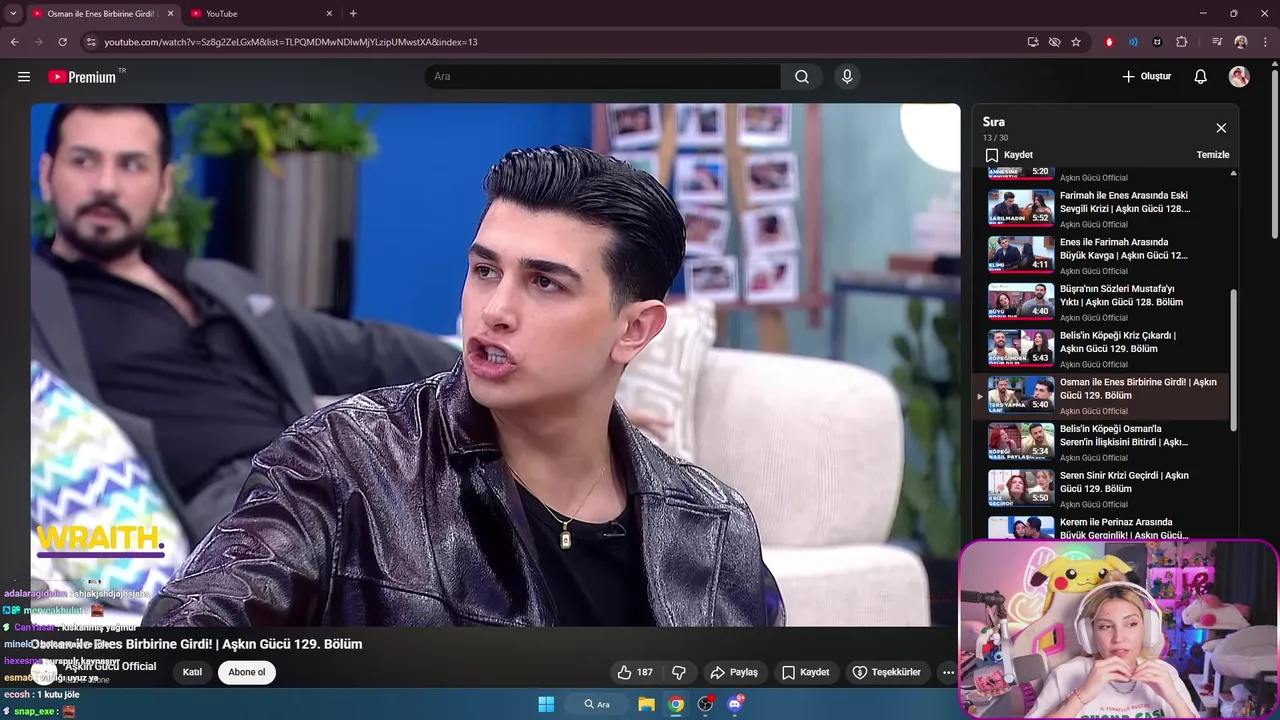Viewport: 1280px width, 720px height.
Task: Bookmark this page with the star icon
Action: coord(1076,42)
